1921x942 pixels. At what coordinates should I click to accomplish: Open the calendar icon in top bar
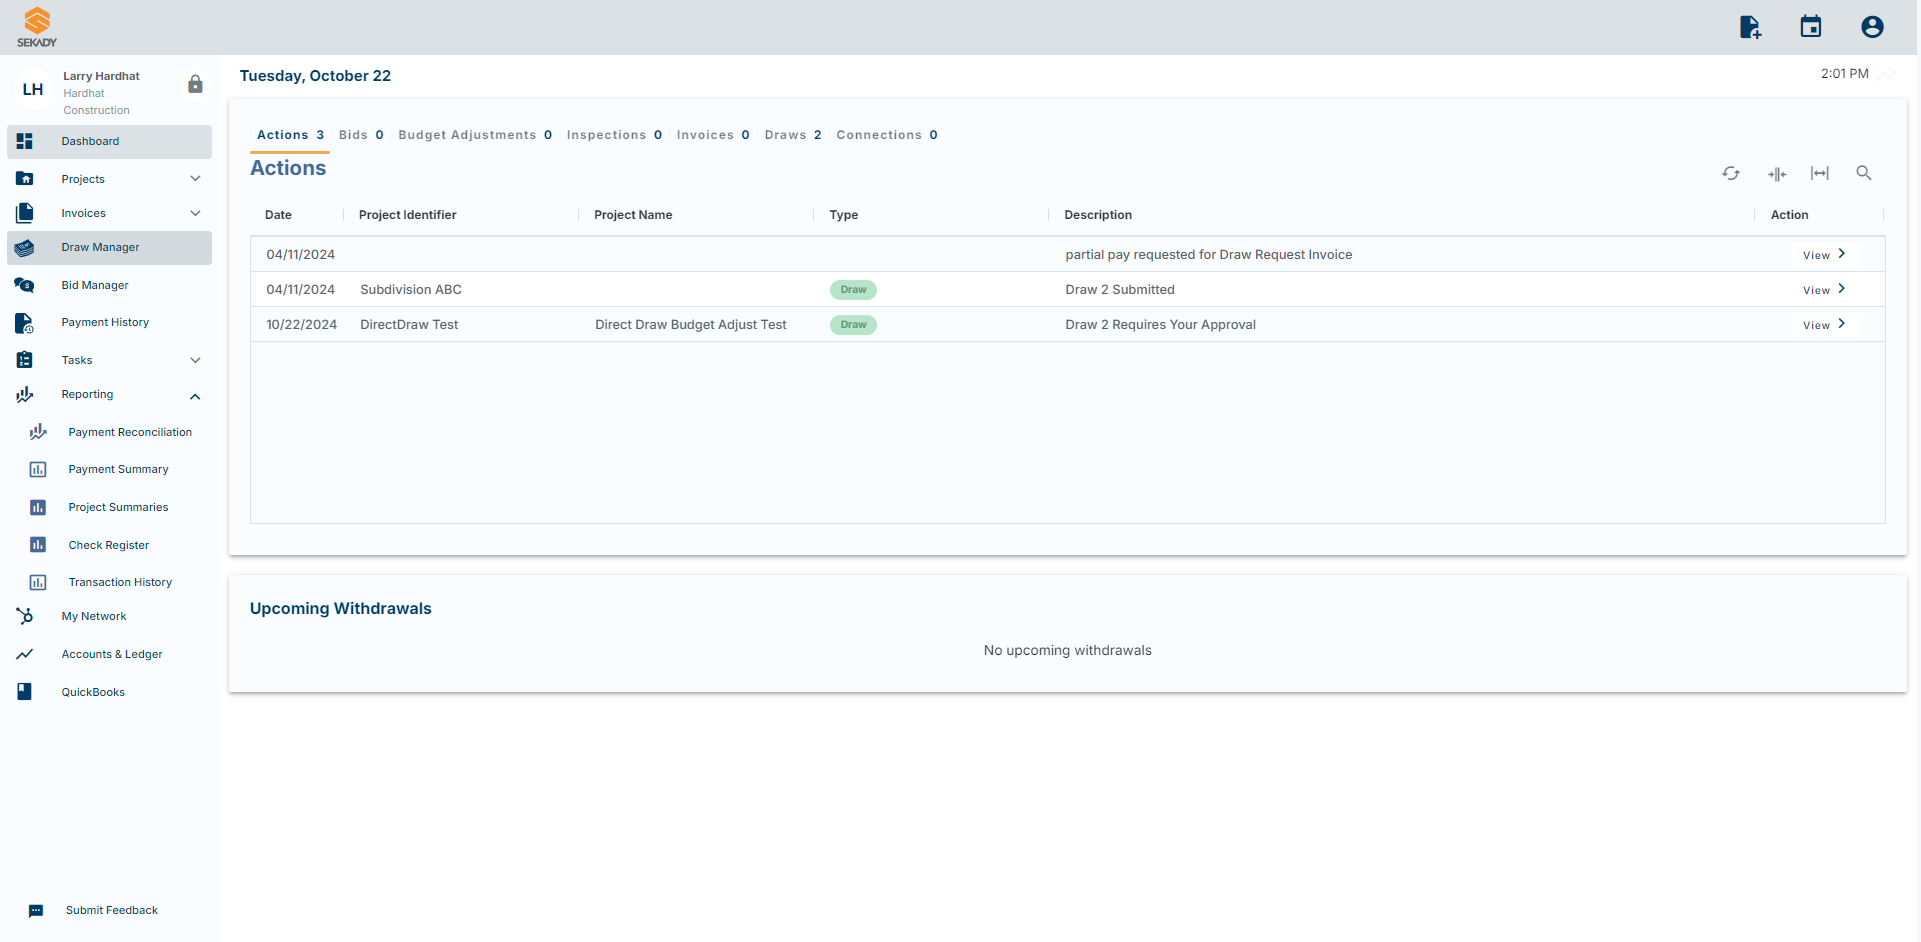(1811, 27)
